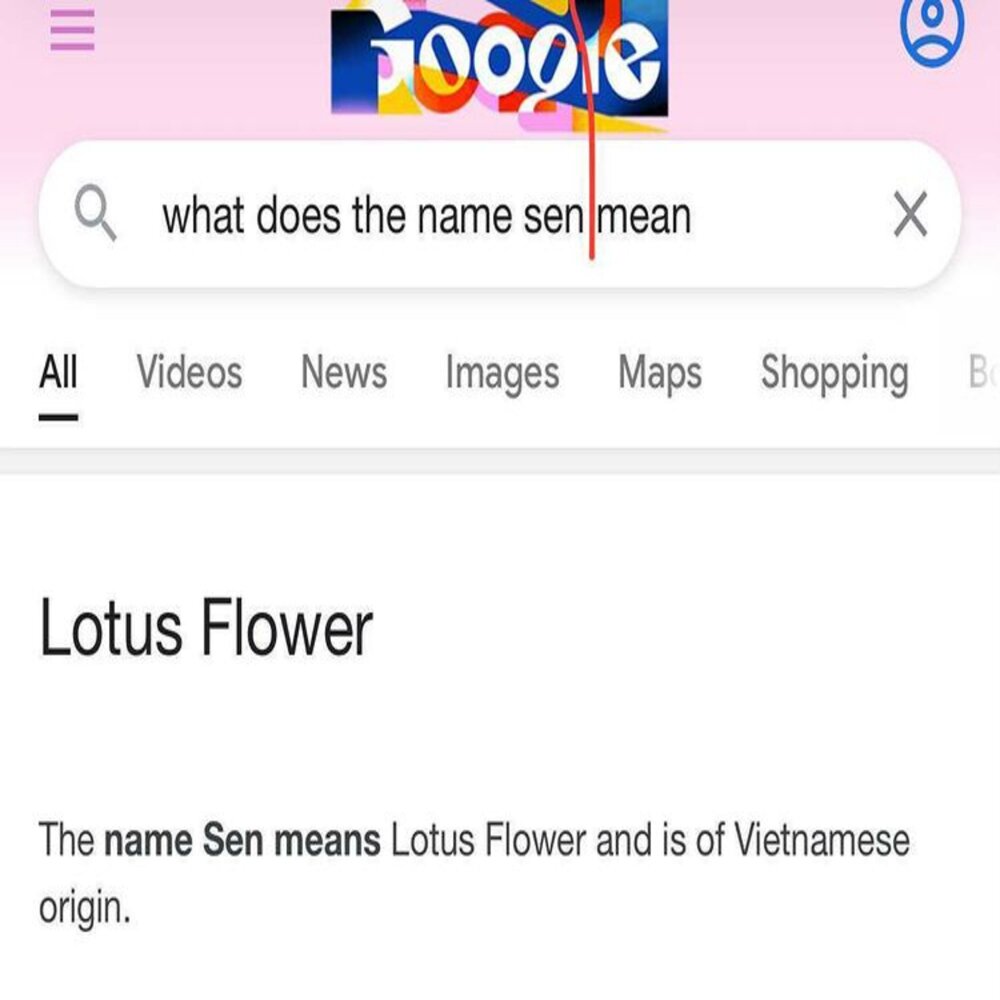Open the Maps tab
1000x1000 pixels.
tap(660, 373)
